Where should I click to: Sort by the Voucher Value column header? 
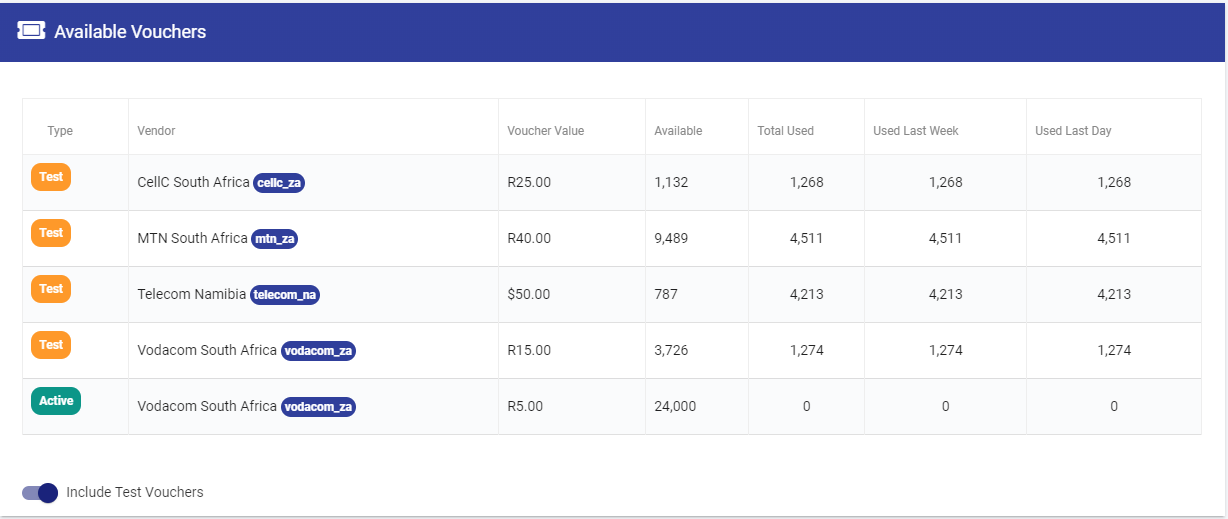coord(545,131)
